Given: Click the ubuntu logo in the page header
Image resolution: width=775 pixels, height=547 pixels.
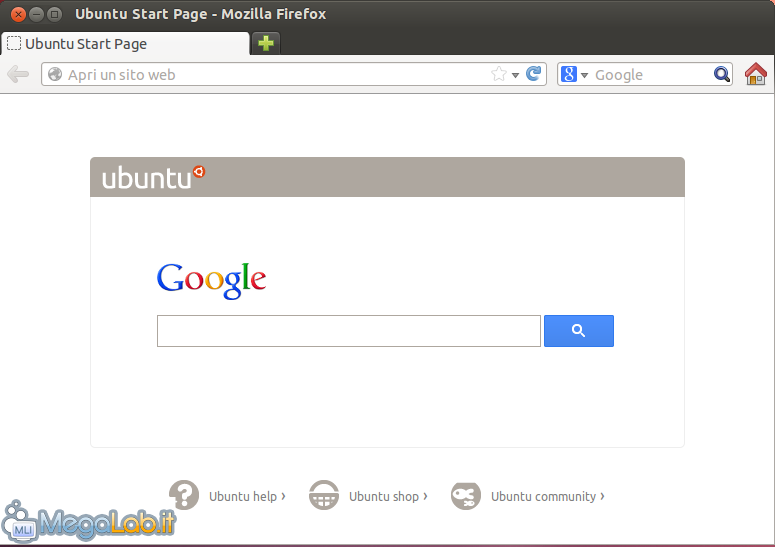Looking at the screenshot, I should pyautogui.click(x=153, y=177).
